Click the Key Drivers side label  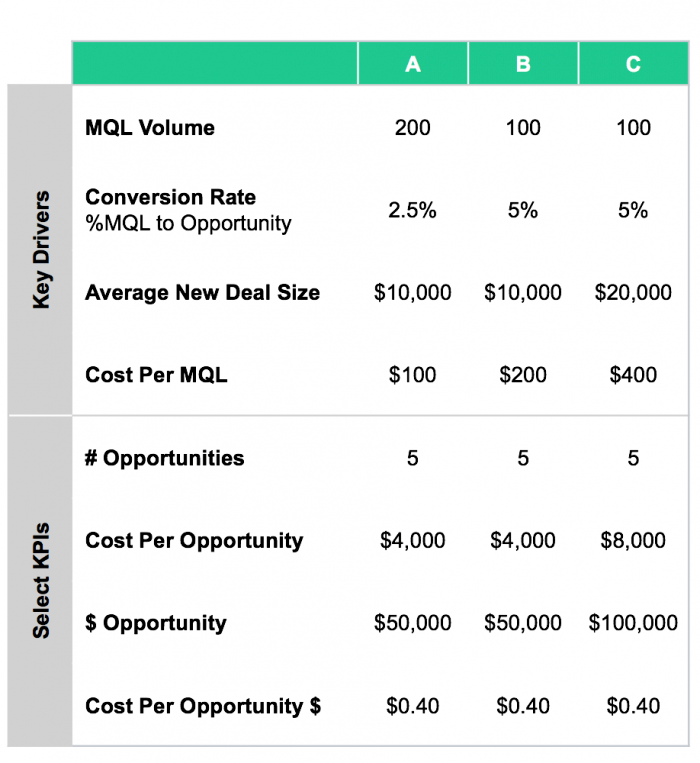[x=41, y=250]
